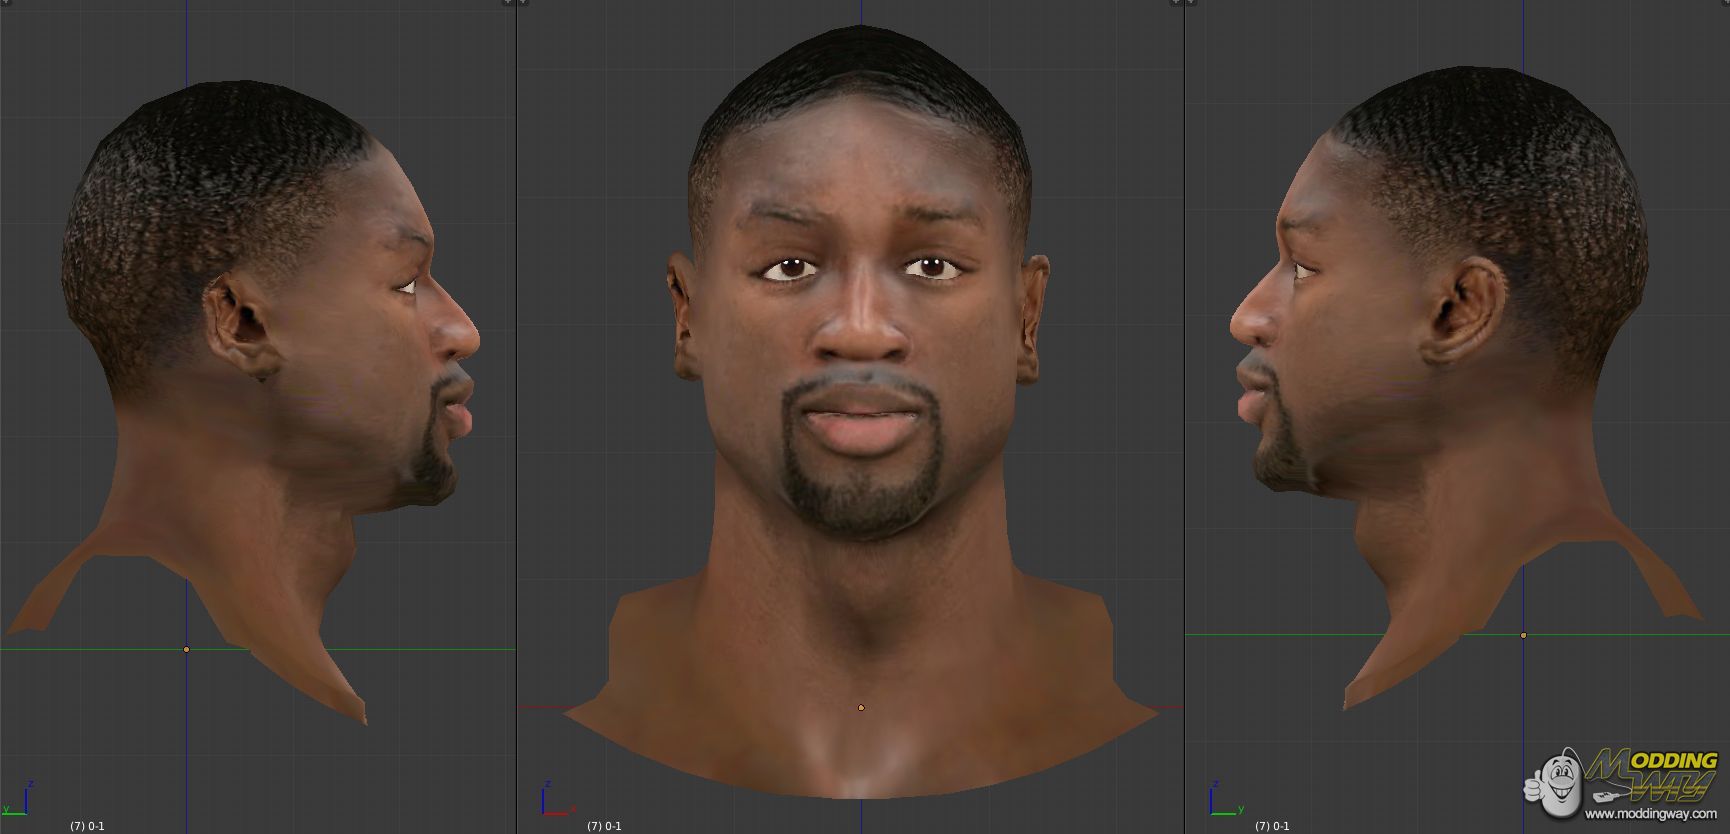This screenshot has height=834, width=1730.
Task: Click the axis gizmo in the left viewport
Action: pos(18,799)
